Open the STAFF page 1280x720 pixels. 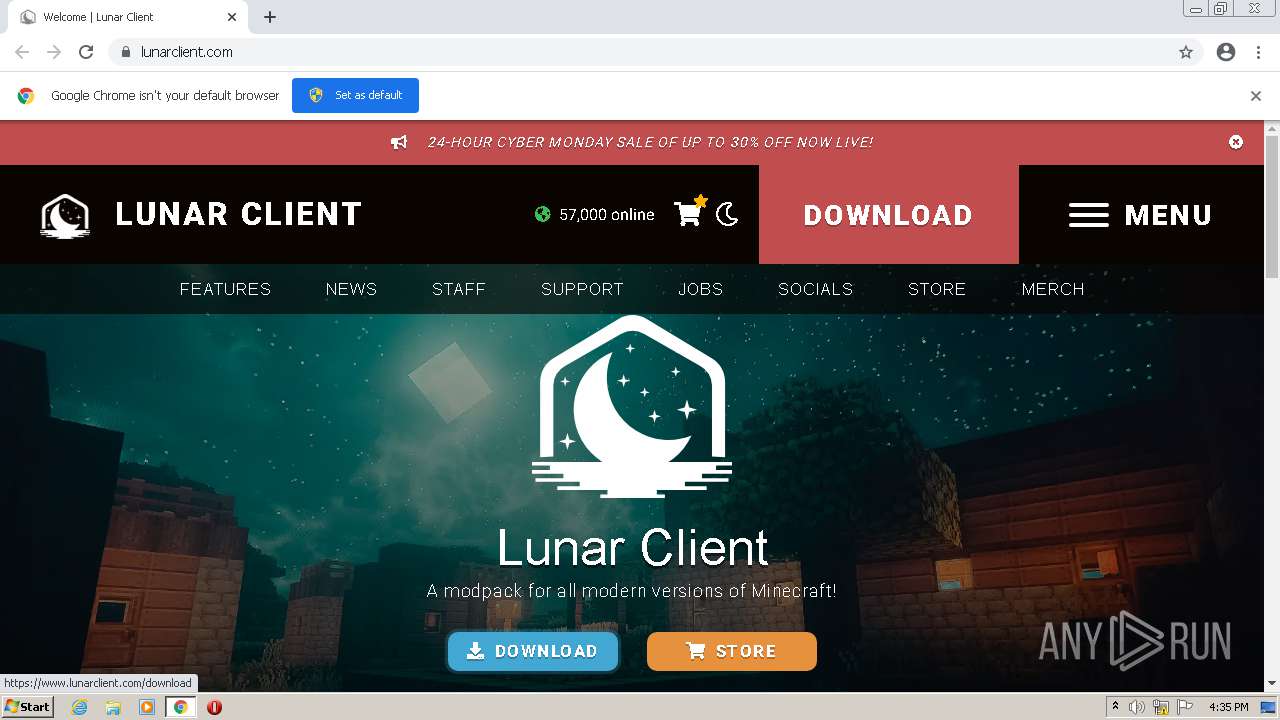[x=459, y=289]
